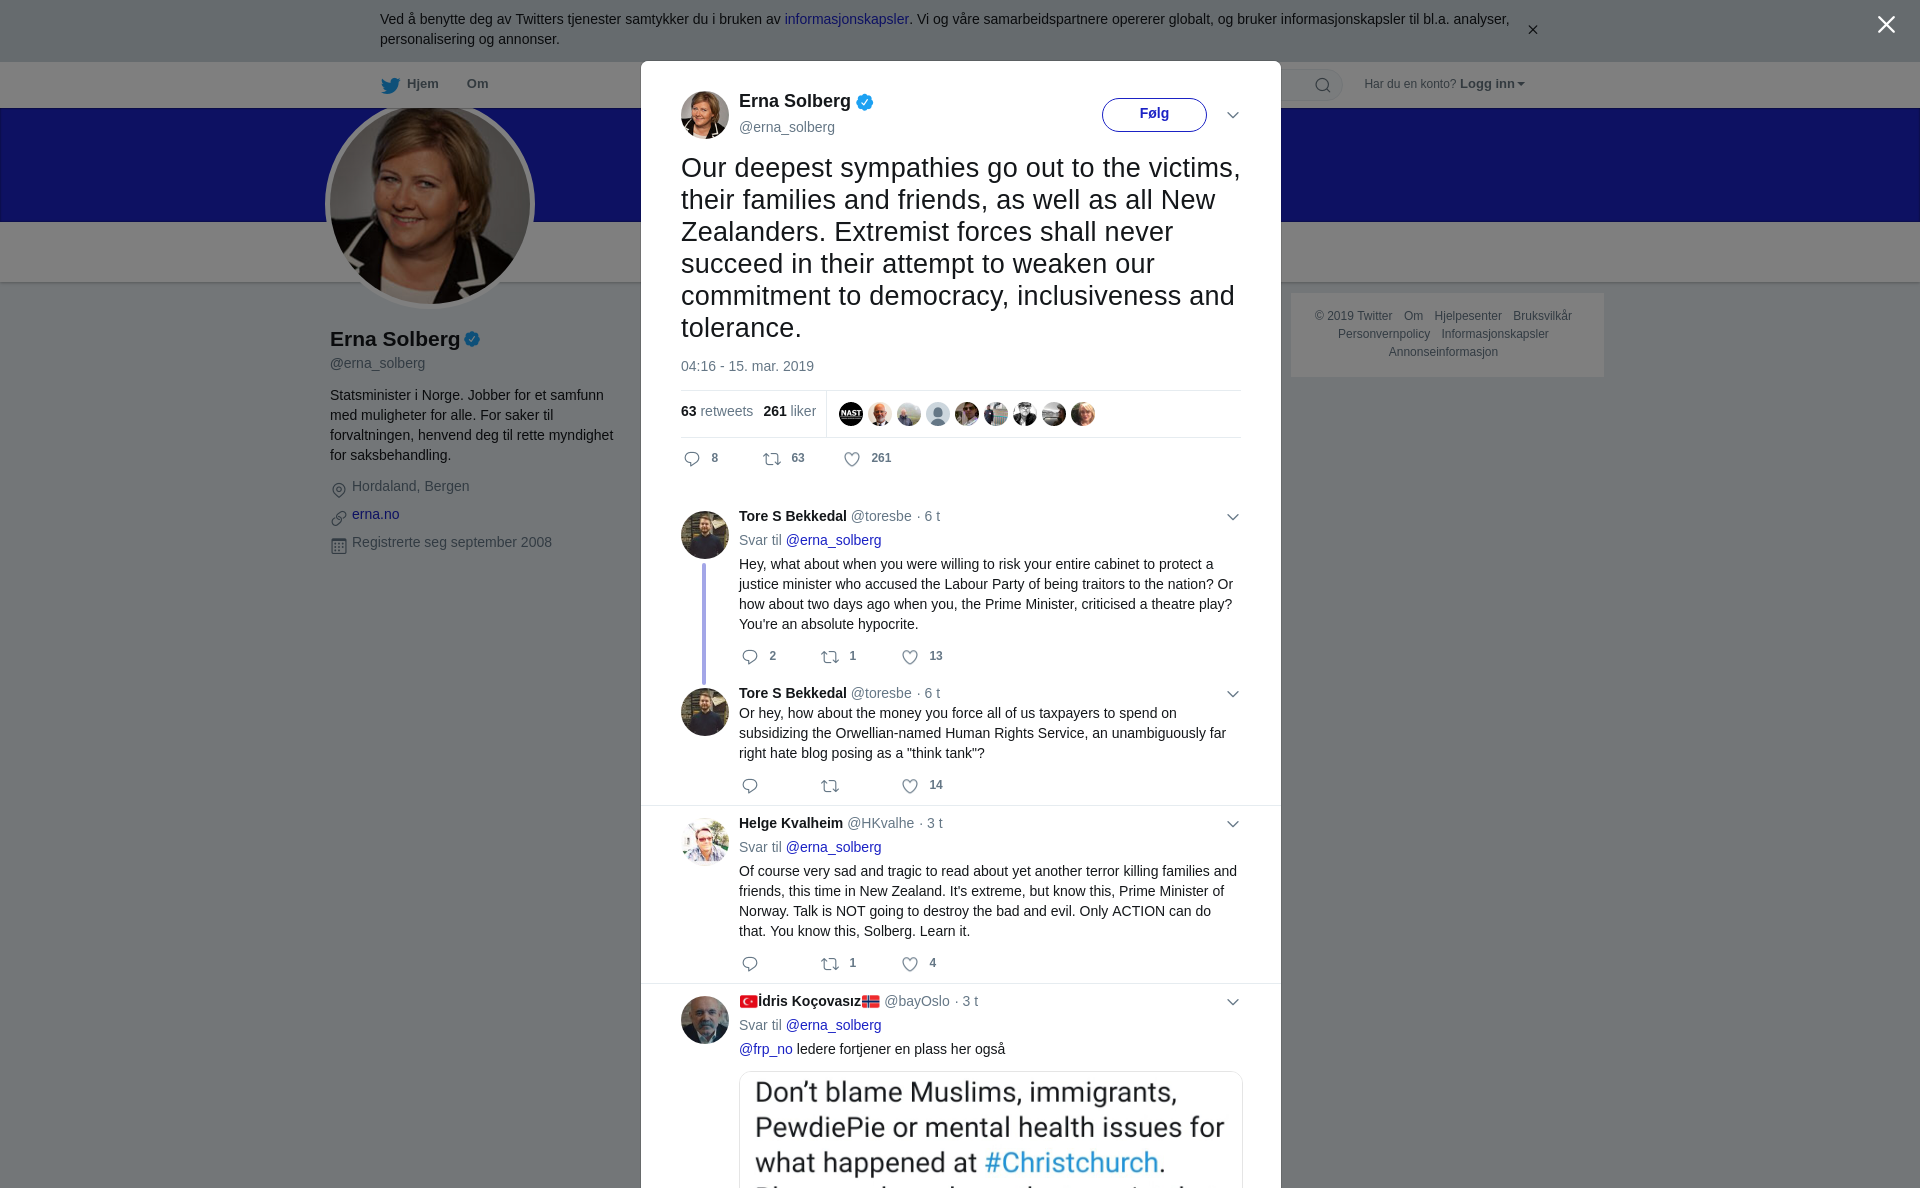Click the Twitter bird Hjem icon
Viewport: 1920px width, 1188px height.
tap(390, 85)
